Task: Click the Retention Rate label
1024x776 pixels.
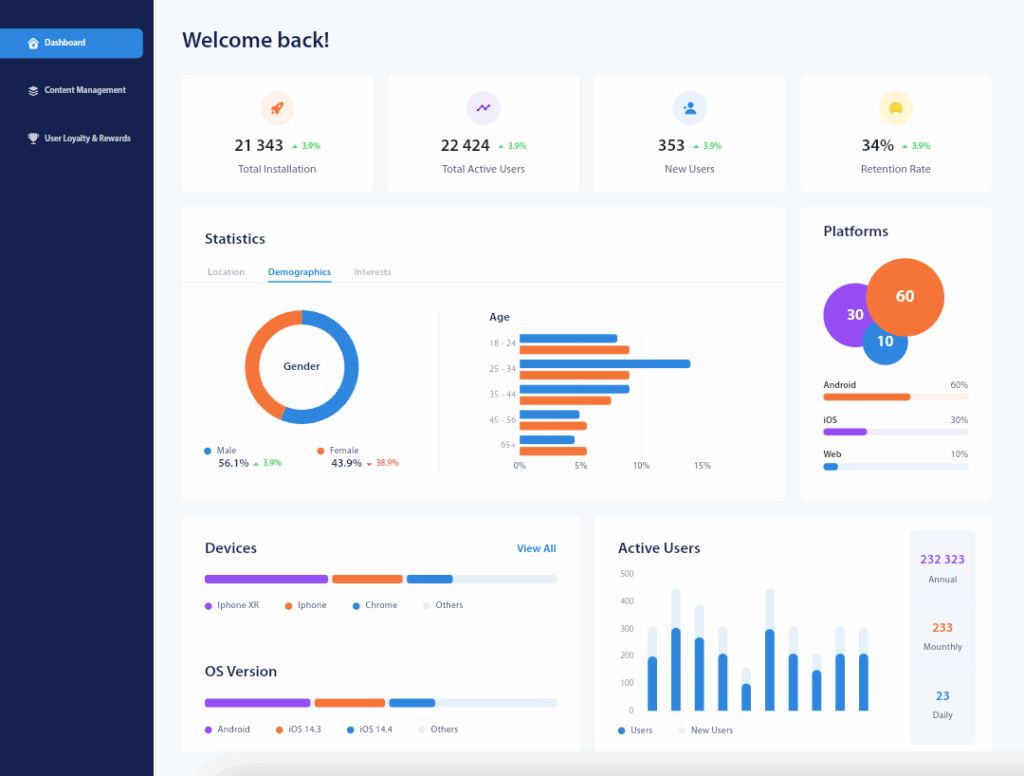Action: [x=895, y=169]
